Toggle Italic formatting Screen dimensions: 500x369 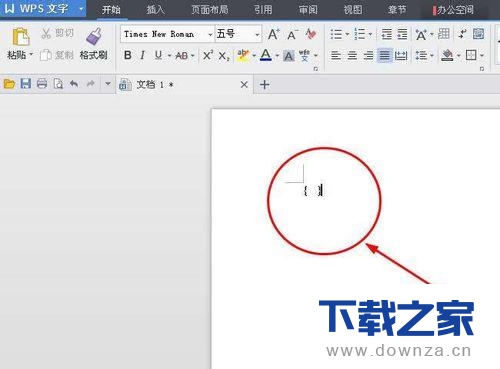(x=142, y=55)
